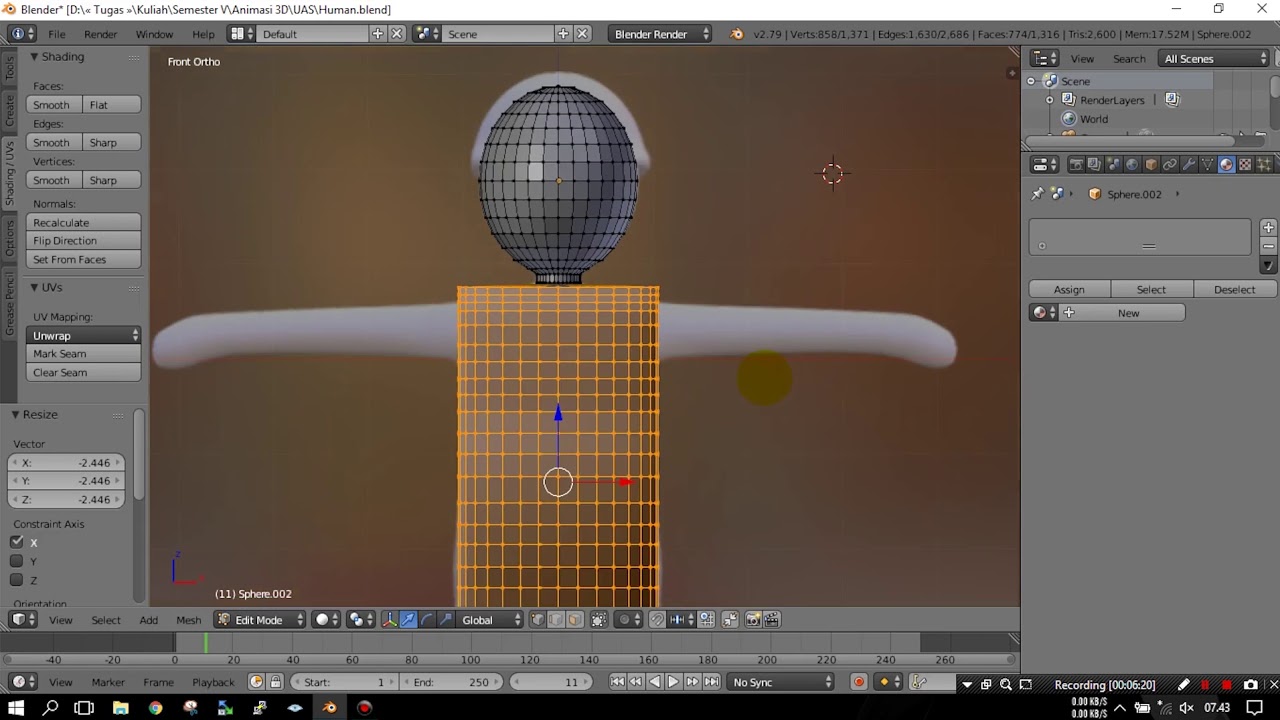This screenshot has width=1280, height=720.
Task: Open the Modifiers tab (wrench icon)
Action: 1189,164
